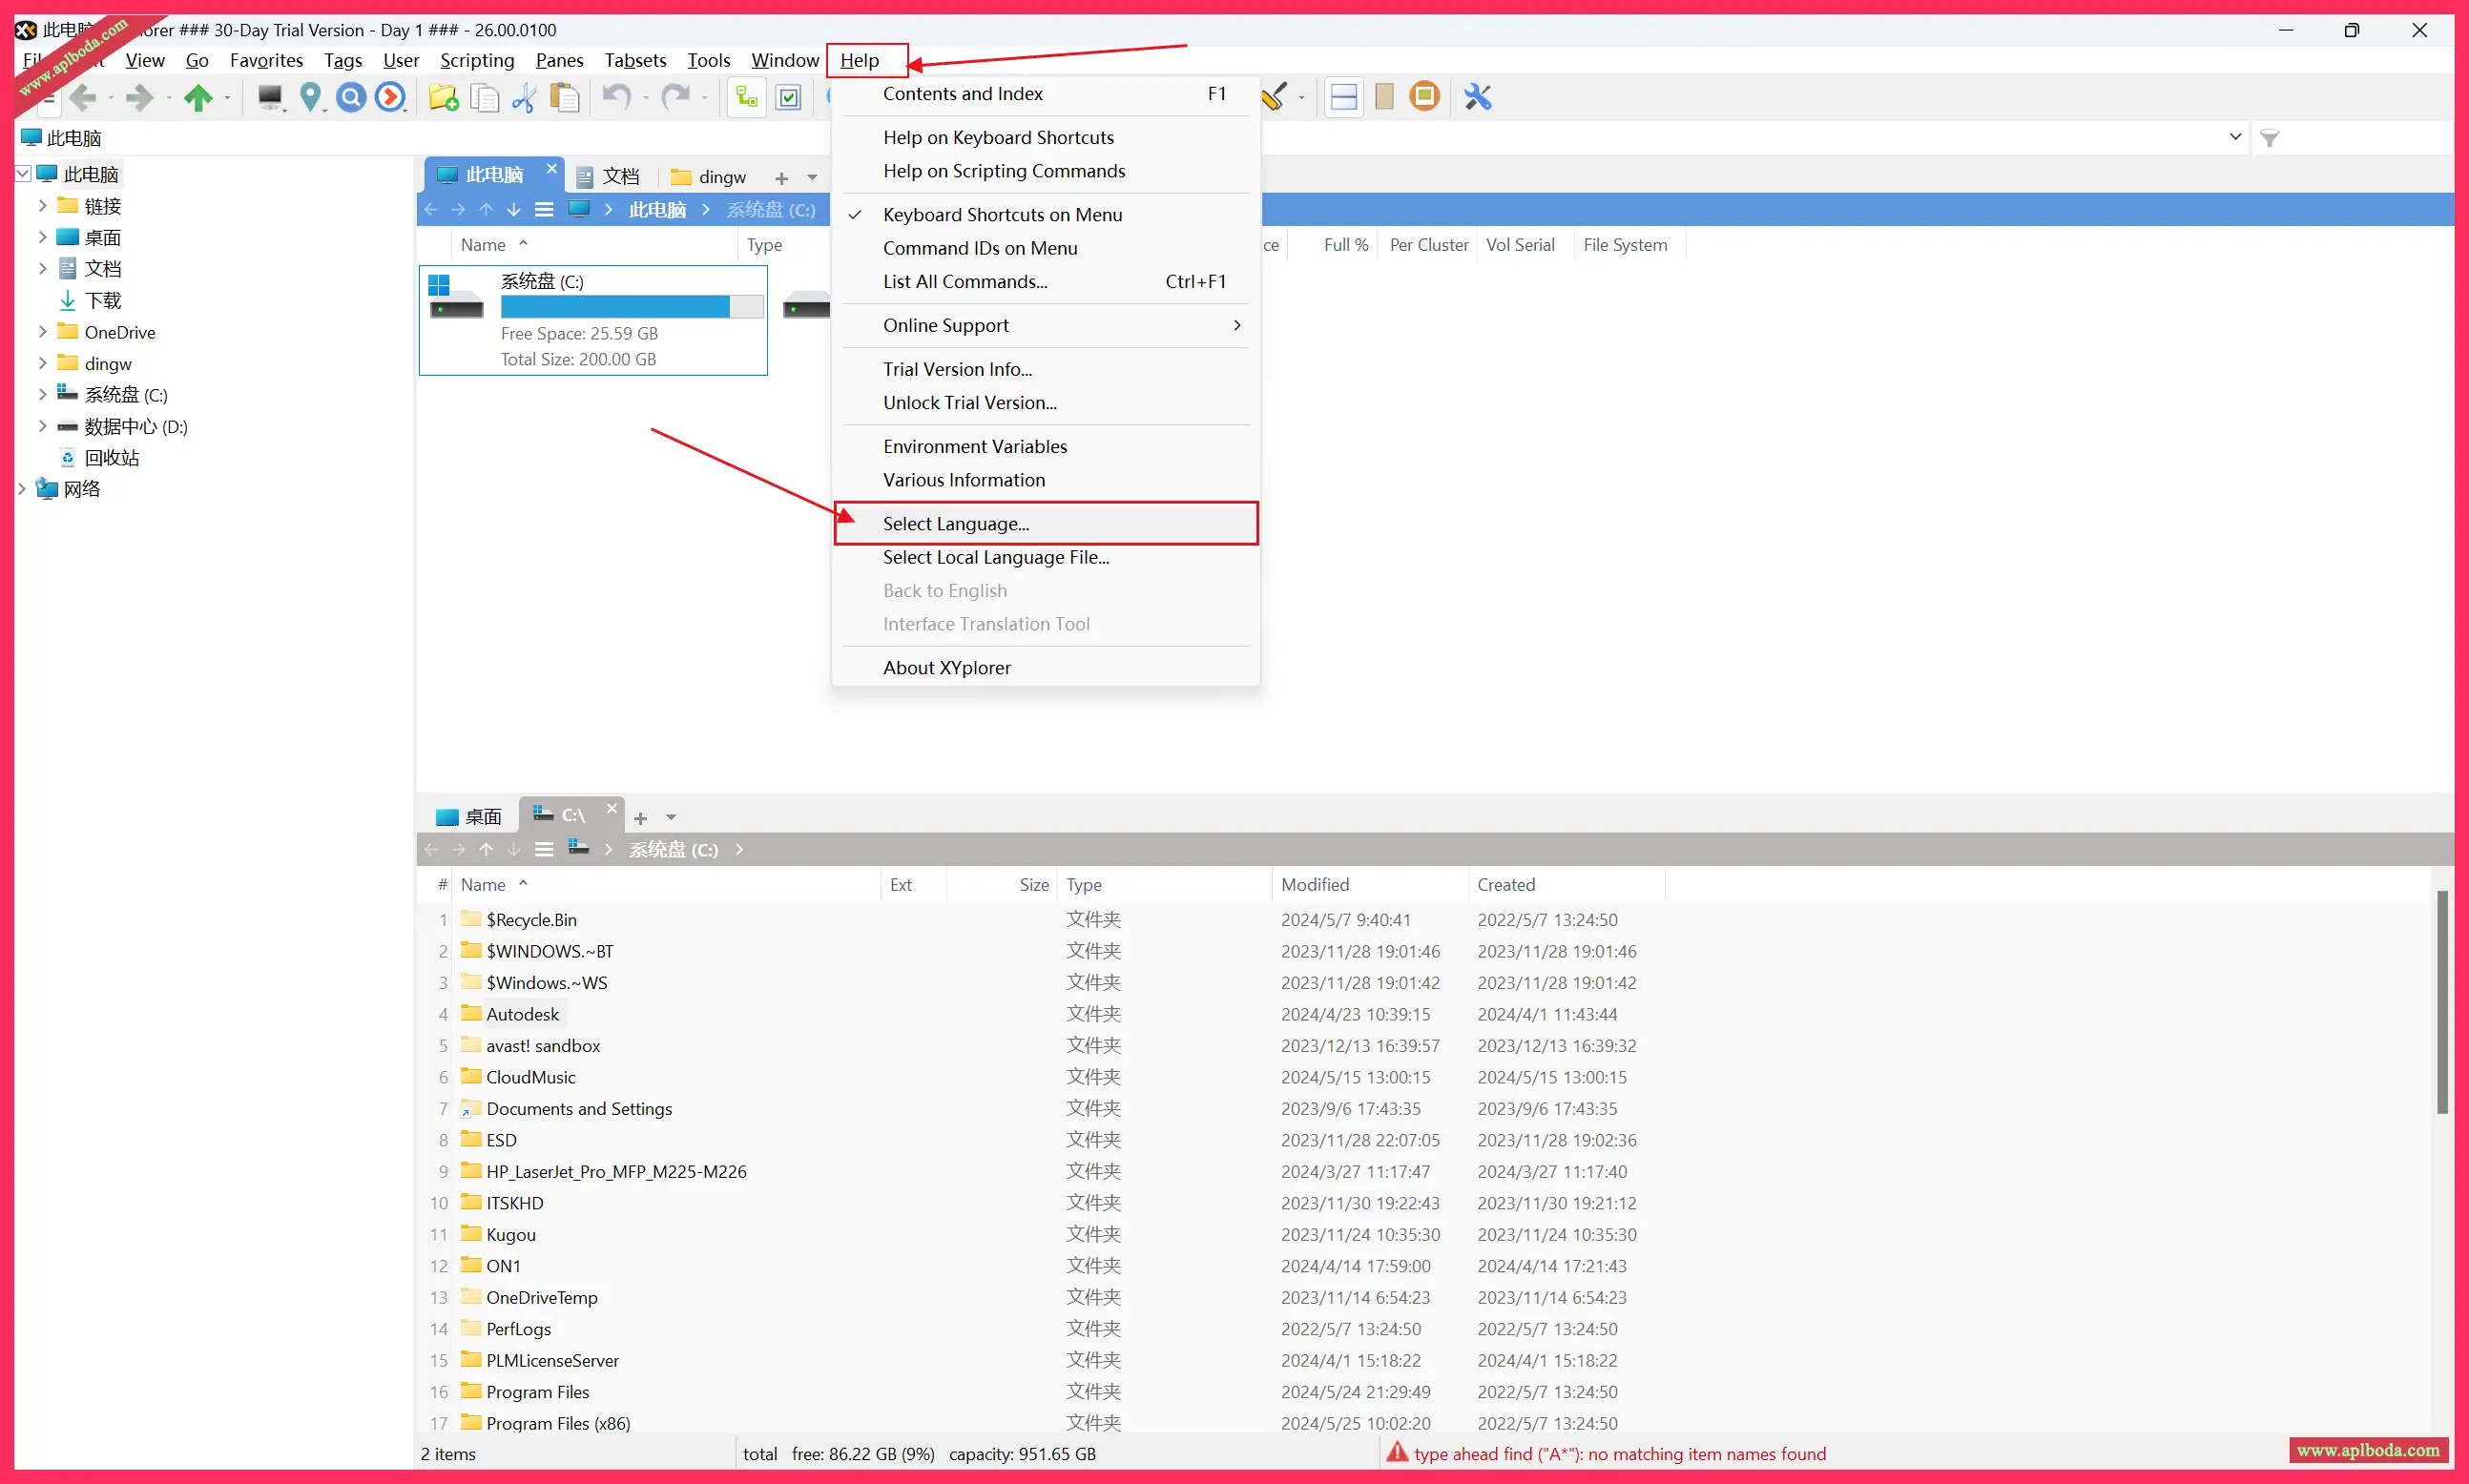Toggle Keyboard Shortcuts on Menu option
The width and height of the screenshot is (2469, 1484).
click(1002, 215)
